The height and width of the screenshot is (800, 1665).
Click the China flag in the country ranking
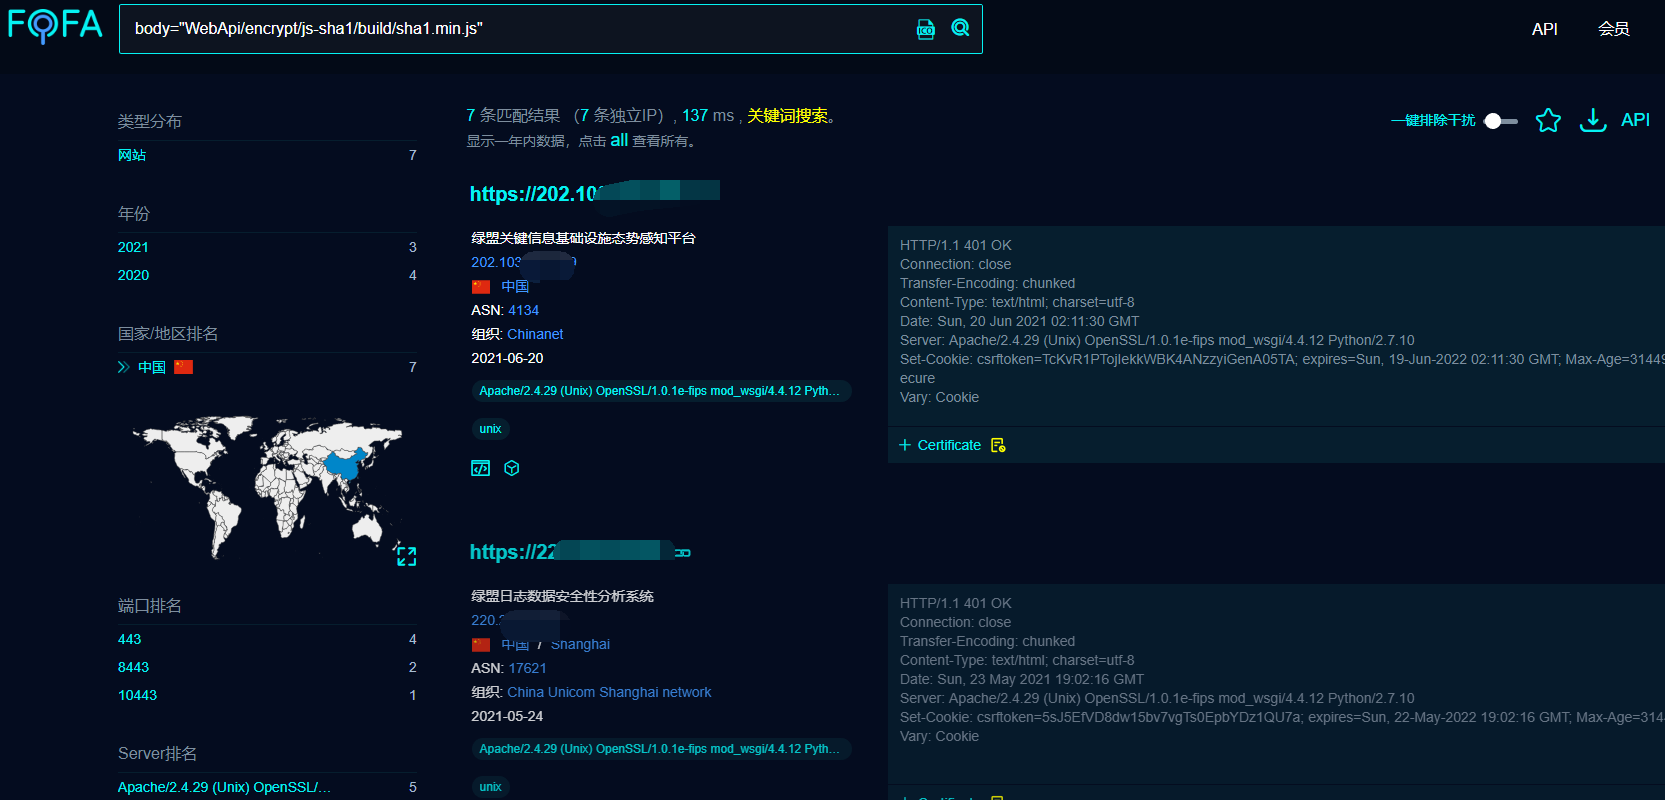(x=183, y=367)
